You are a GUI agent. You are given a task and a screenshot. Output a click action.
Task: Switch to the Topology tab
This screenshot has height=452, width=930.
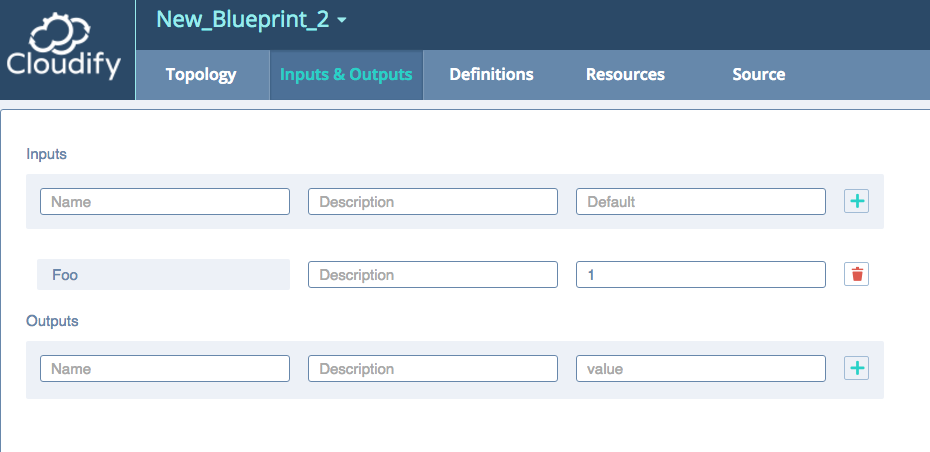click(201, 75)
